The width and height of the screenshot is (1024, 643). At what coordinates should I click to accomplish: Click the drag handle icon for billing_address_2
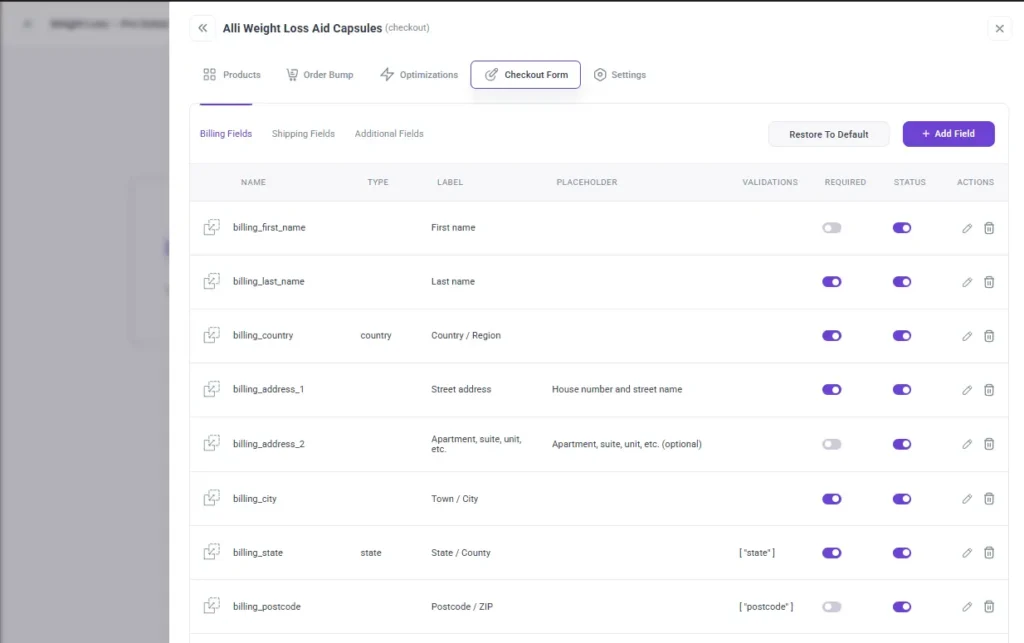(212, 443)
